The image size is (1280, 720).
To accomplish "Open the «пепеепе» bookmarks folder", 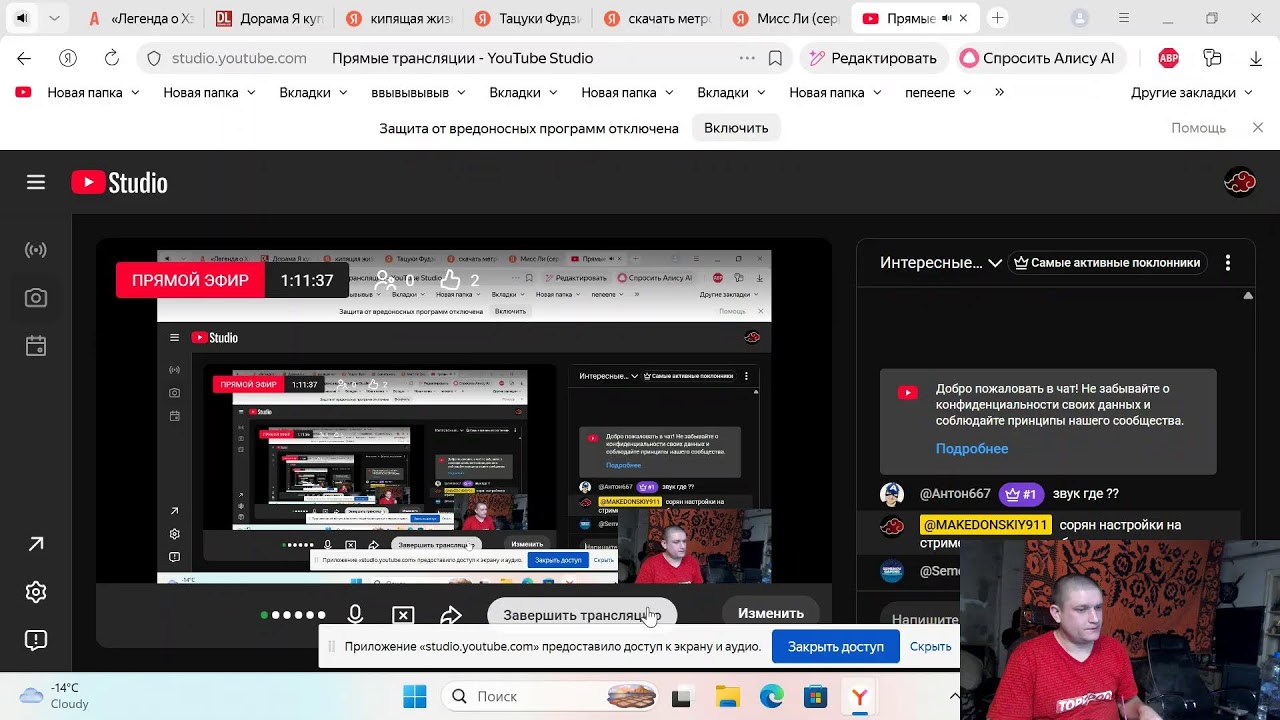I will (x=938, y=93).
